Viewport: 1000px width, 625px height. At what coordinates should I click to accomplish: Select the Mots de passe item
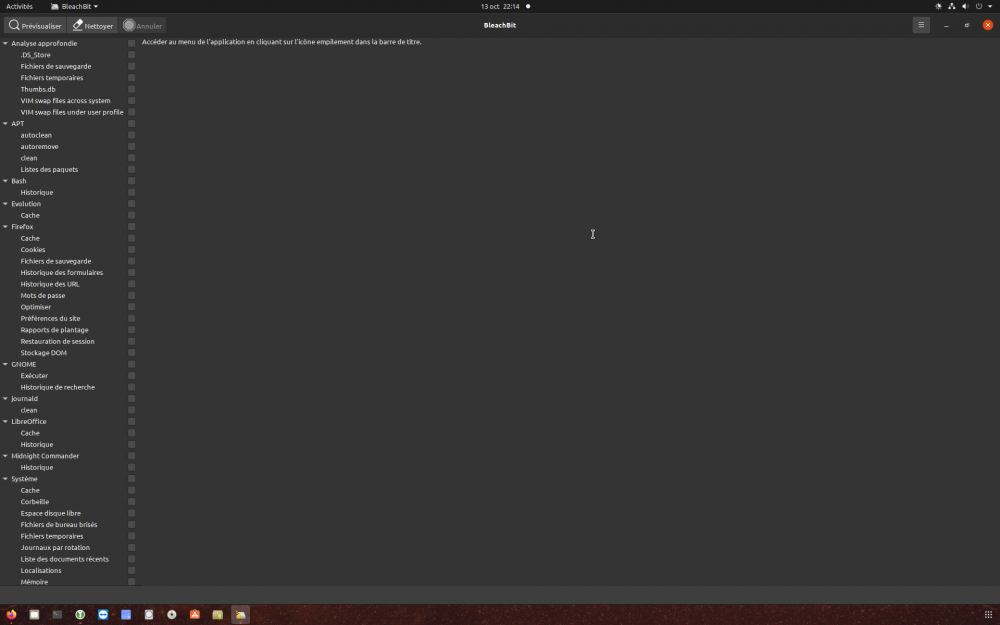click(43, 296)
